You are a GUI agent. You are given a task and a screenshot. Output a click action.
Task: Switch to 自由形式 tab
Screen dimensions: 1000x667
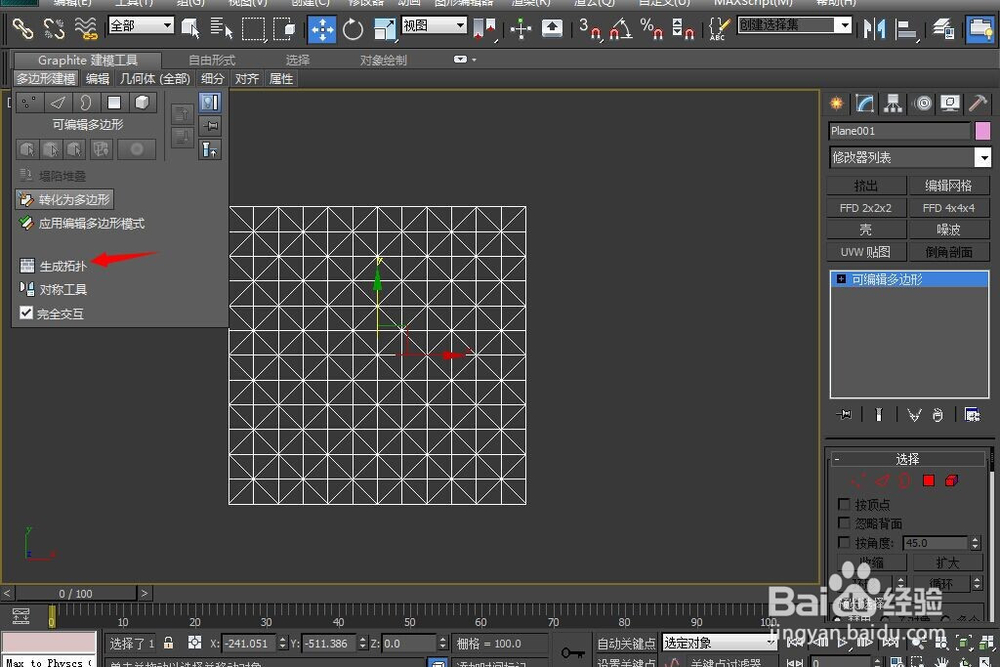pyautogui.click(x=212, y=61)
